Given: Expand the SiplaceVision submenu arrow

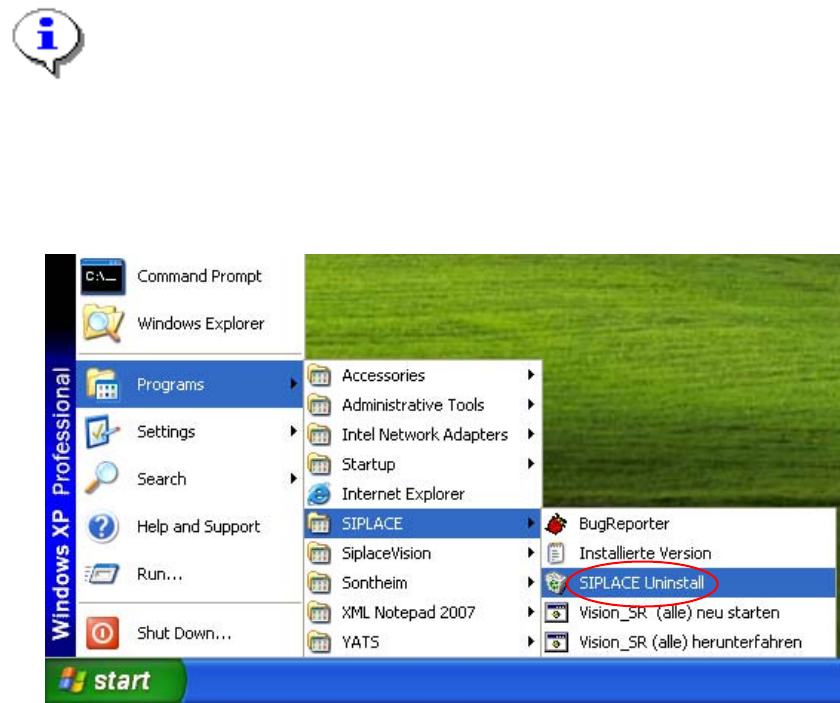Looking at the screenshot, I should click(530, 552).
